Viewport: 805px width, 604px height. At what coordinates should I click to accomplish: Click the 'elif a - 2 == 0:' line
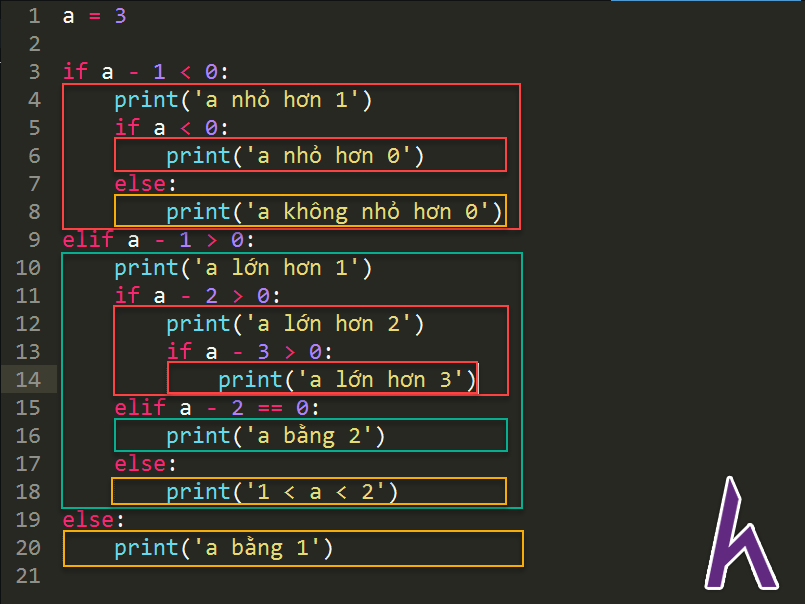click(x=217, y=408)
